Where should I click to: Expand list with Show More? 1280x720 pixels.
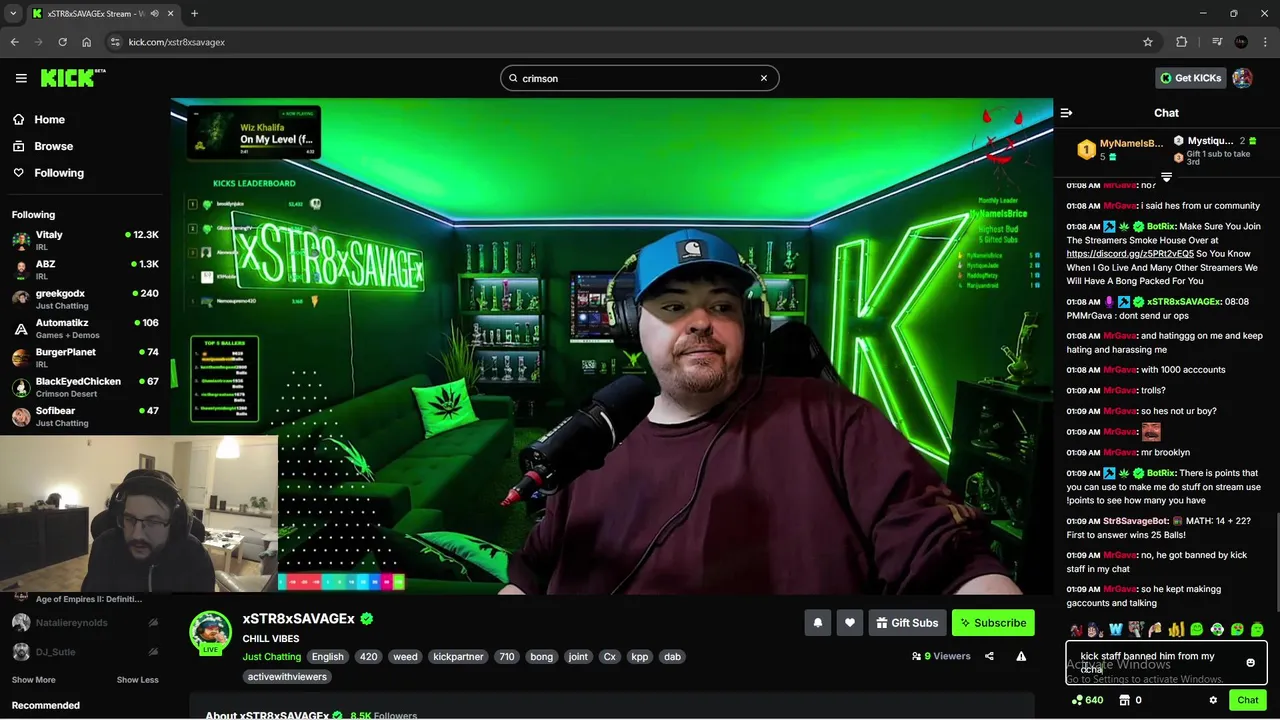pyautogui.click(x=33, y=680)
